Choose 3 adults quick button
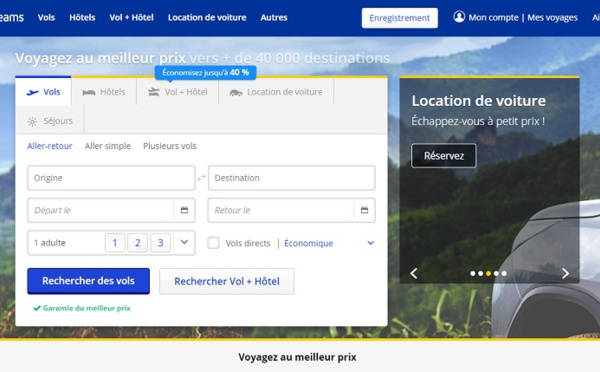This screenshot has width=600, height=372. [161, 243]
